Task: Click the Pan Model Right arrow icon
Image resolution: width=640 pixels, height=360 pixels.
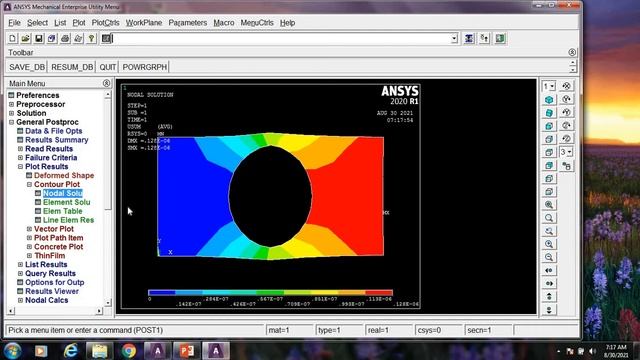Action: point(549,283)
